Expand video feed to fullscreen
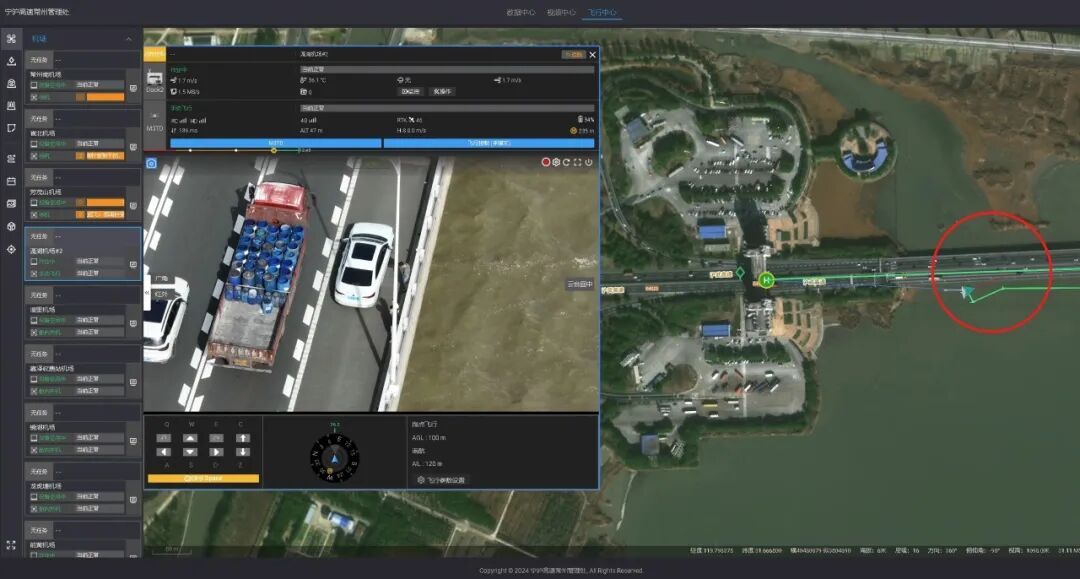The image size is (1080, 579). point(578,162)
